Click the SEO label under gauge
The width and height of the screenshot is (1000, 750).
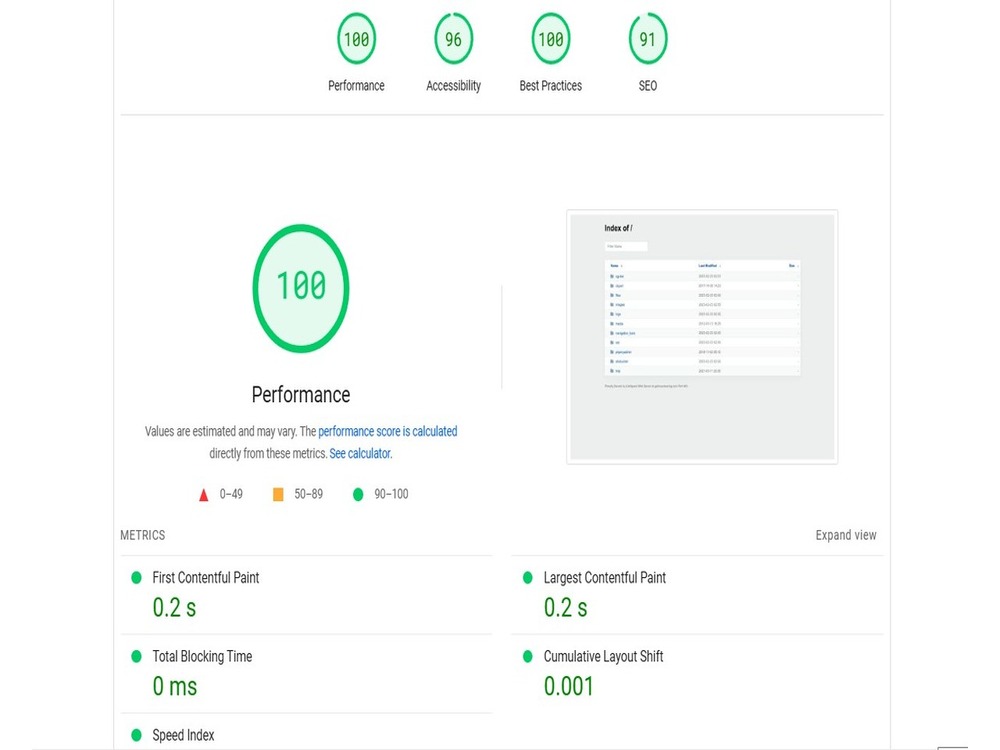(x=648, y=85)
